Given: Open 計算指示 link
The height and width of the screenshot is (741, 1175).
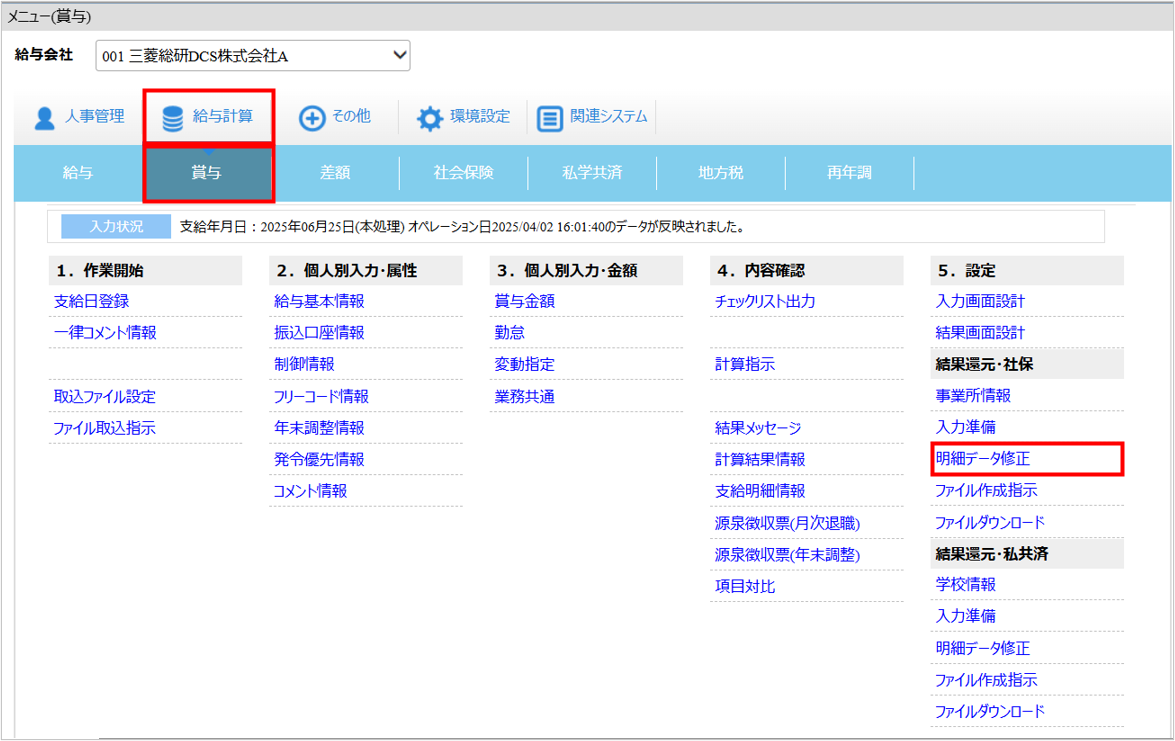Looking at the screenshot, I should (x=745, y=364).
